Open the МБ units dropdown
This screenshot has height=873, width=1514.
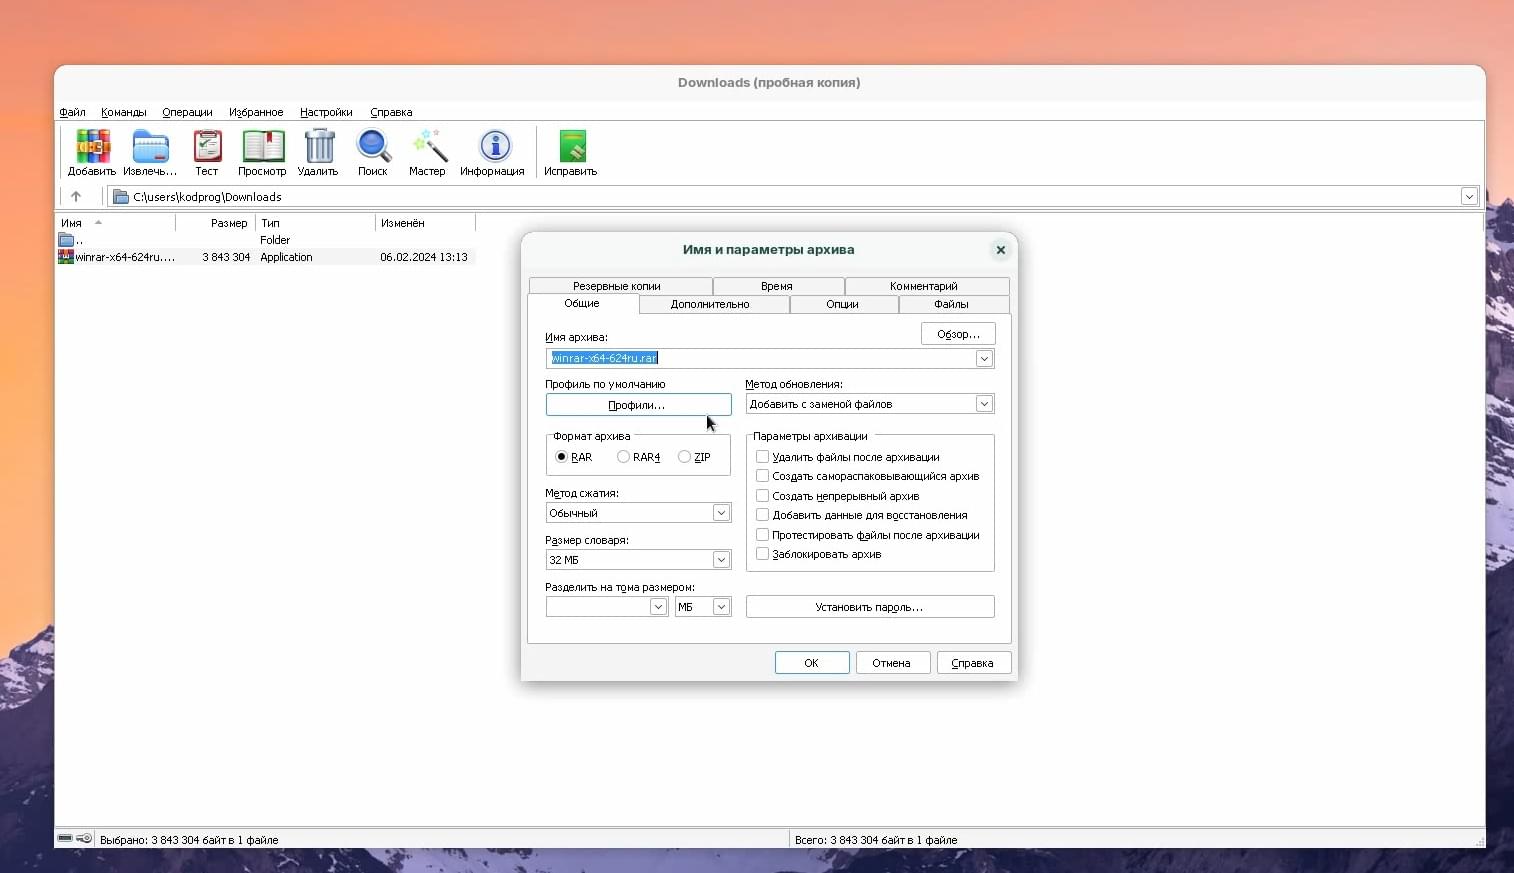point(721,607)
